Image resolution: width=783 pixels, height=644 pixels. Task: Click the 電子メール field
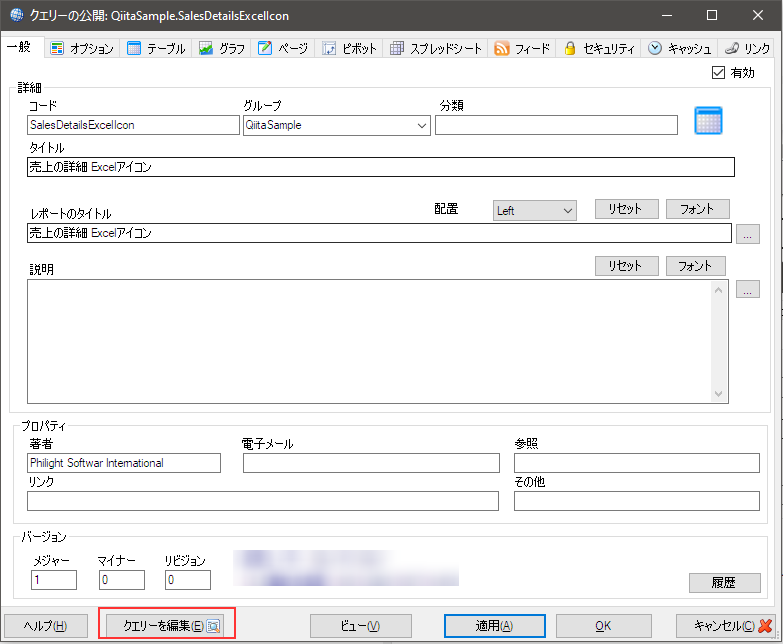coord(371,463)
